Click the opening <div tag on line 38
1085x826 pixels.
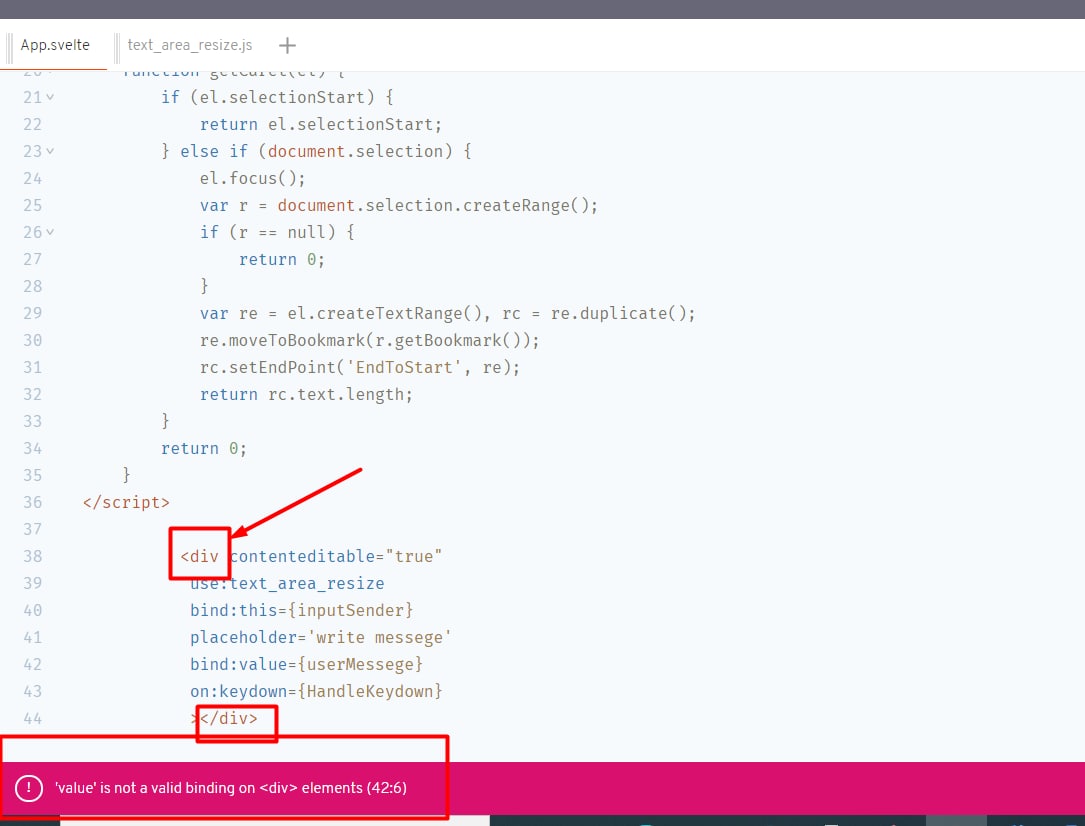[199, 556]
